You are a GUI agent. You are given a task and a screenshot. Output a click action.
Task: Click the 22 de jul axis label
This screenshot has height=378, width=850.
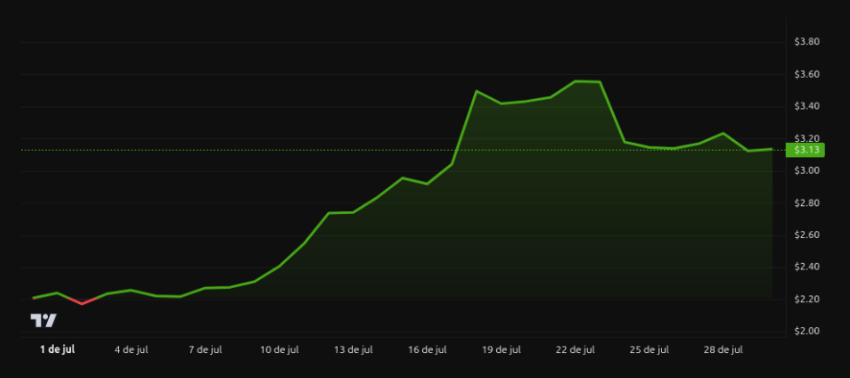pos(576,350)
